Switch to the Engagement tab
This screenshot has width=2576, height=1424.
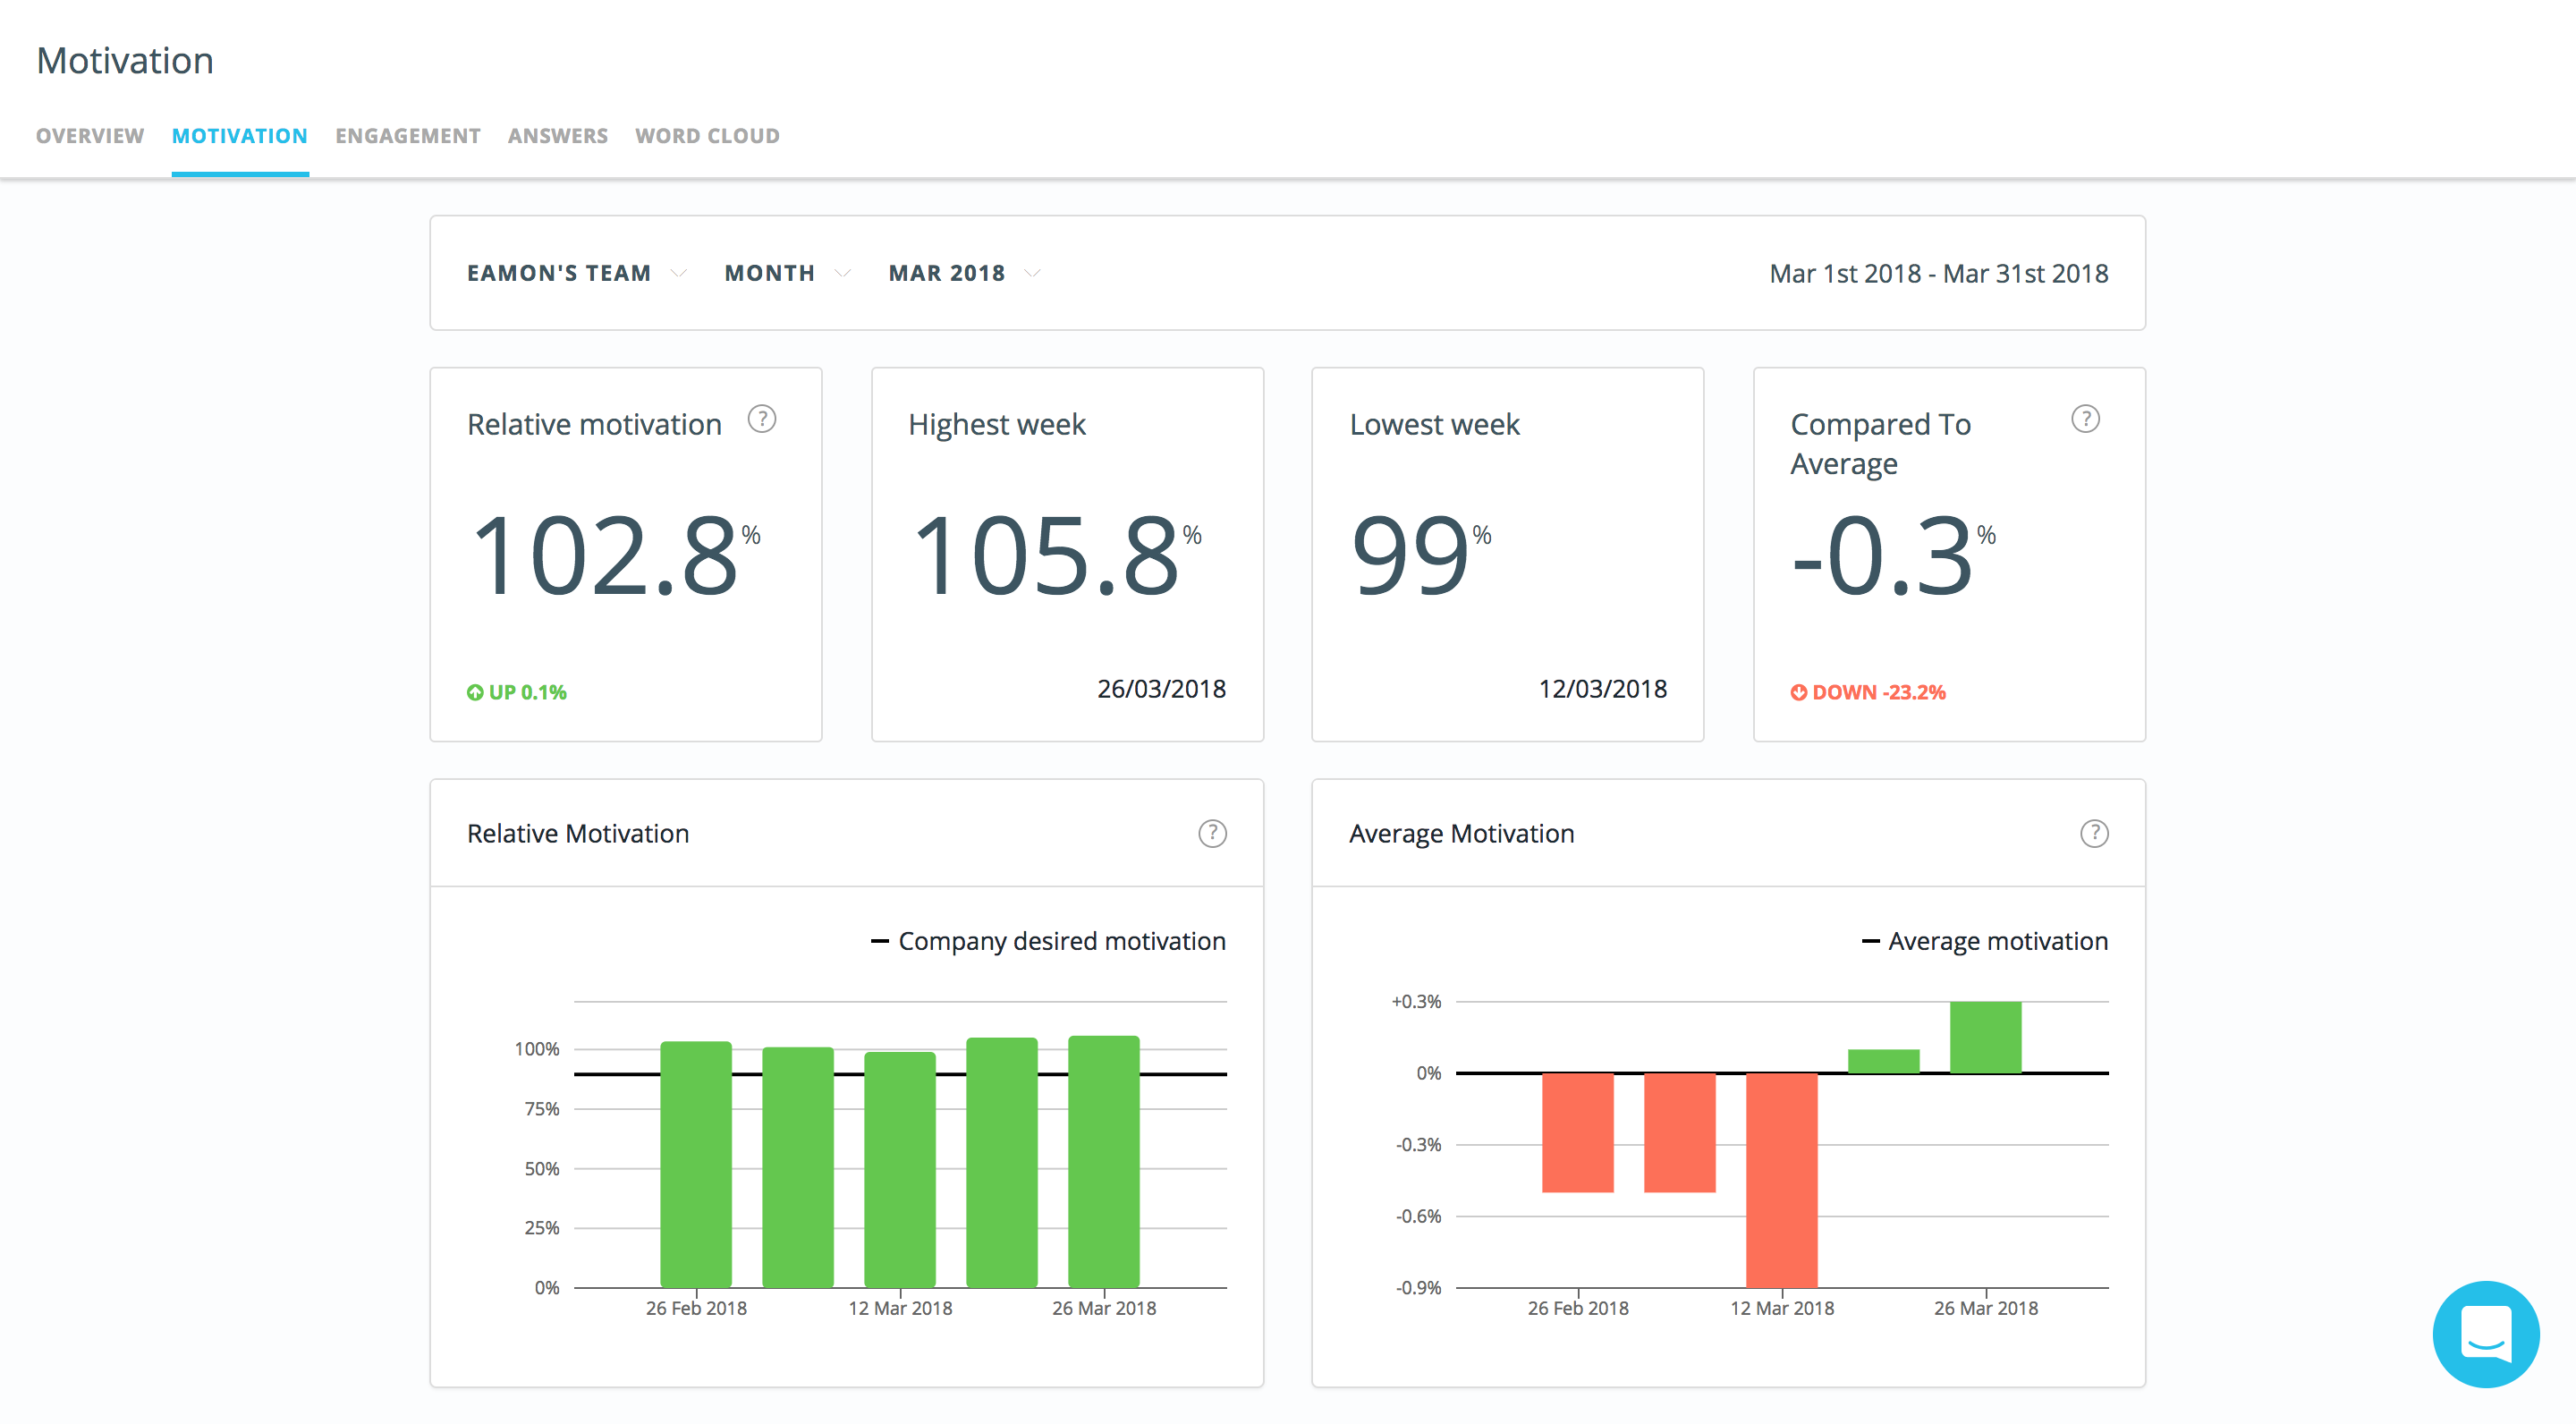tap(407, 136)
